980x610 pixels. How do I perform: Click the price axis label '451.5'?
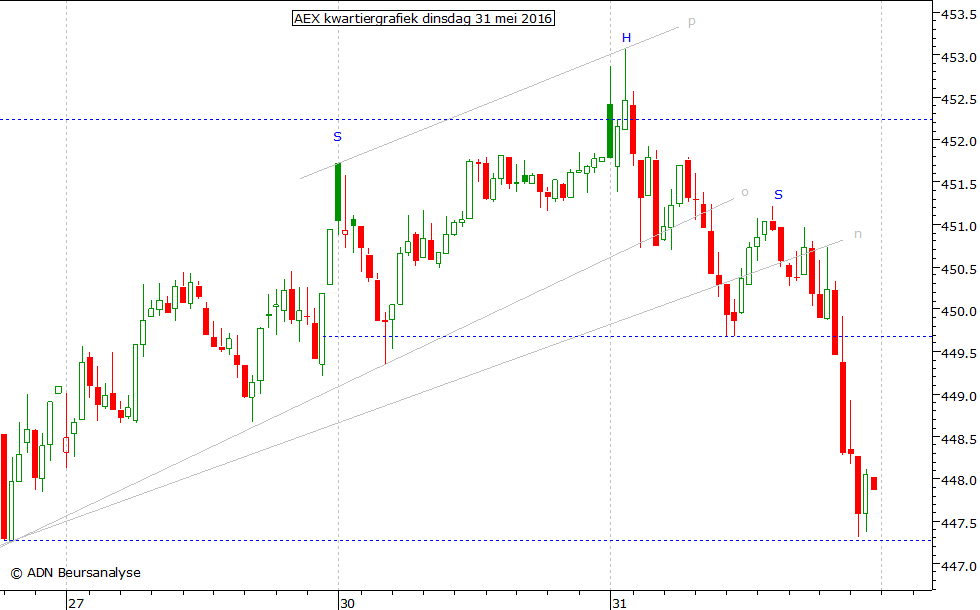pyautogui.click(x=959, y=184)
